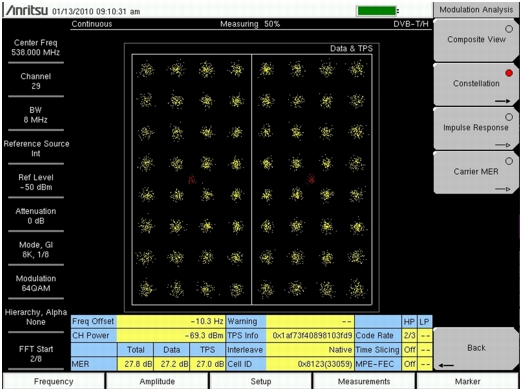This screenshot has width=521, height=390.
Task: Open the Frequency menu tab
Action: 53,381
